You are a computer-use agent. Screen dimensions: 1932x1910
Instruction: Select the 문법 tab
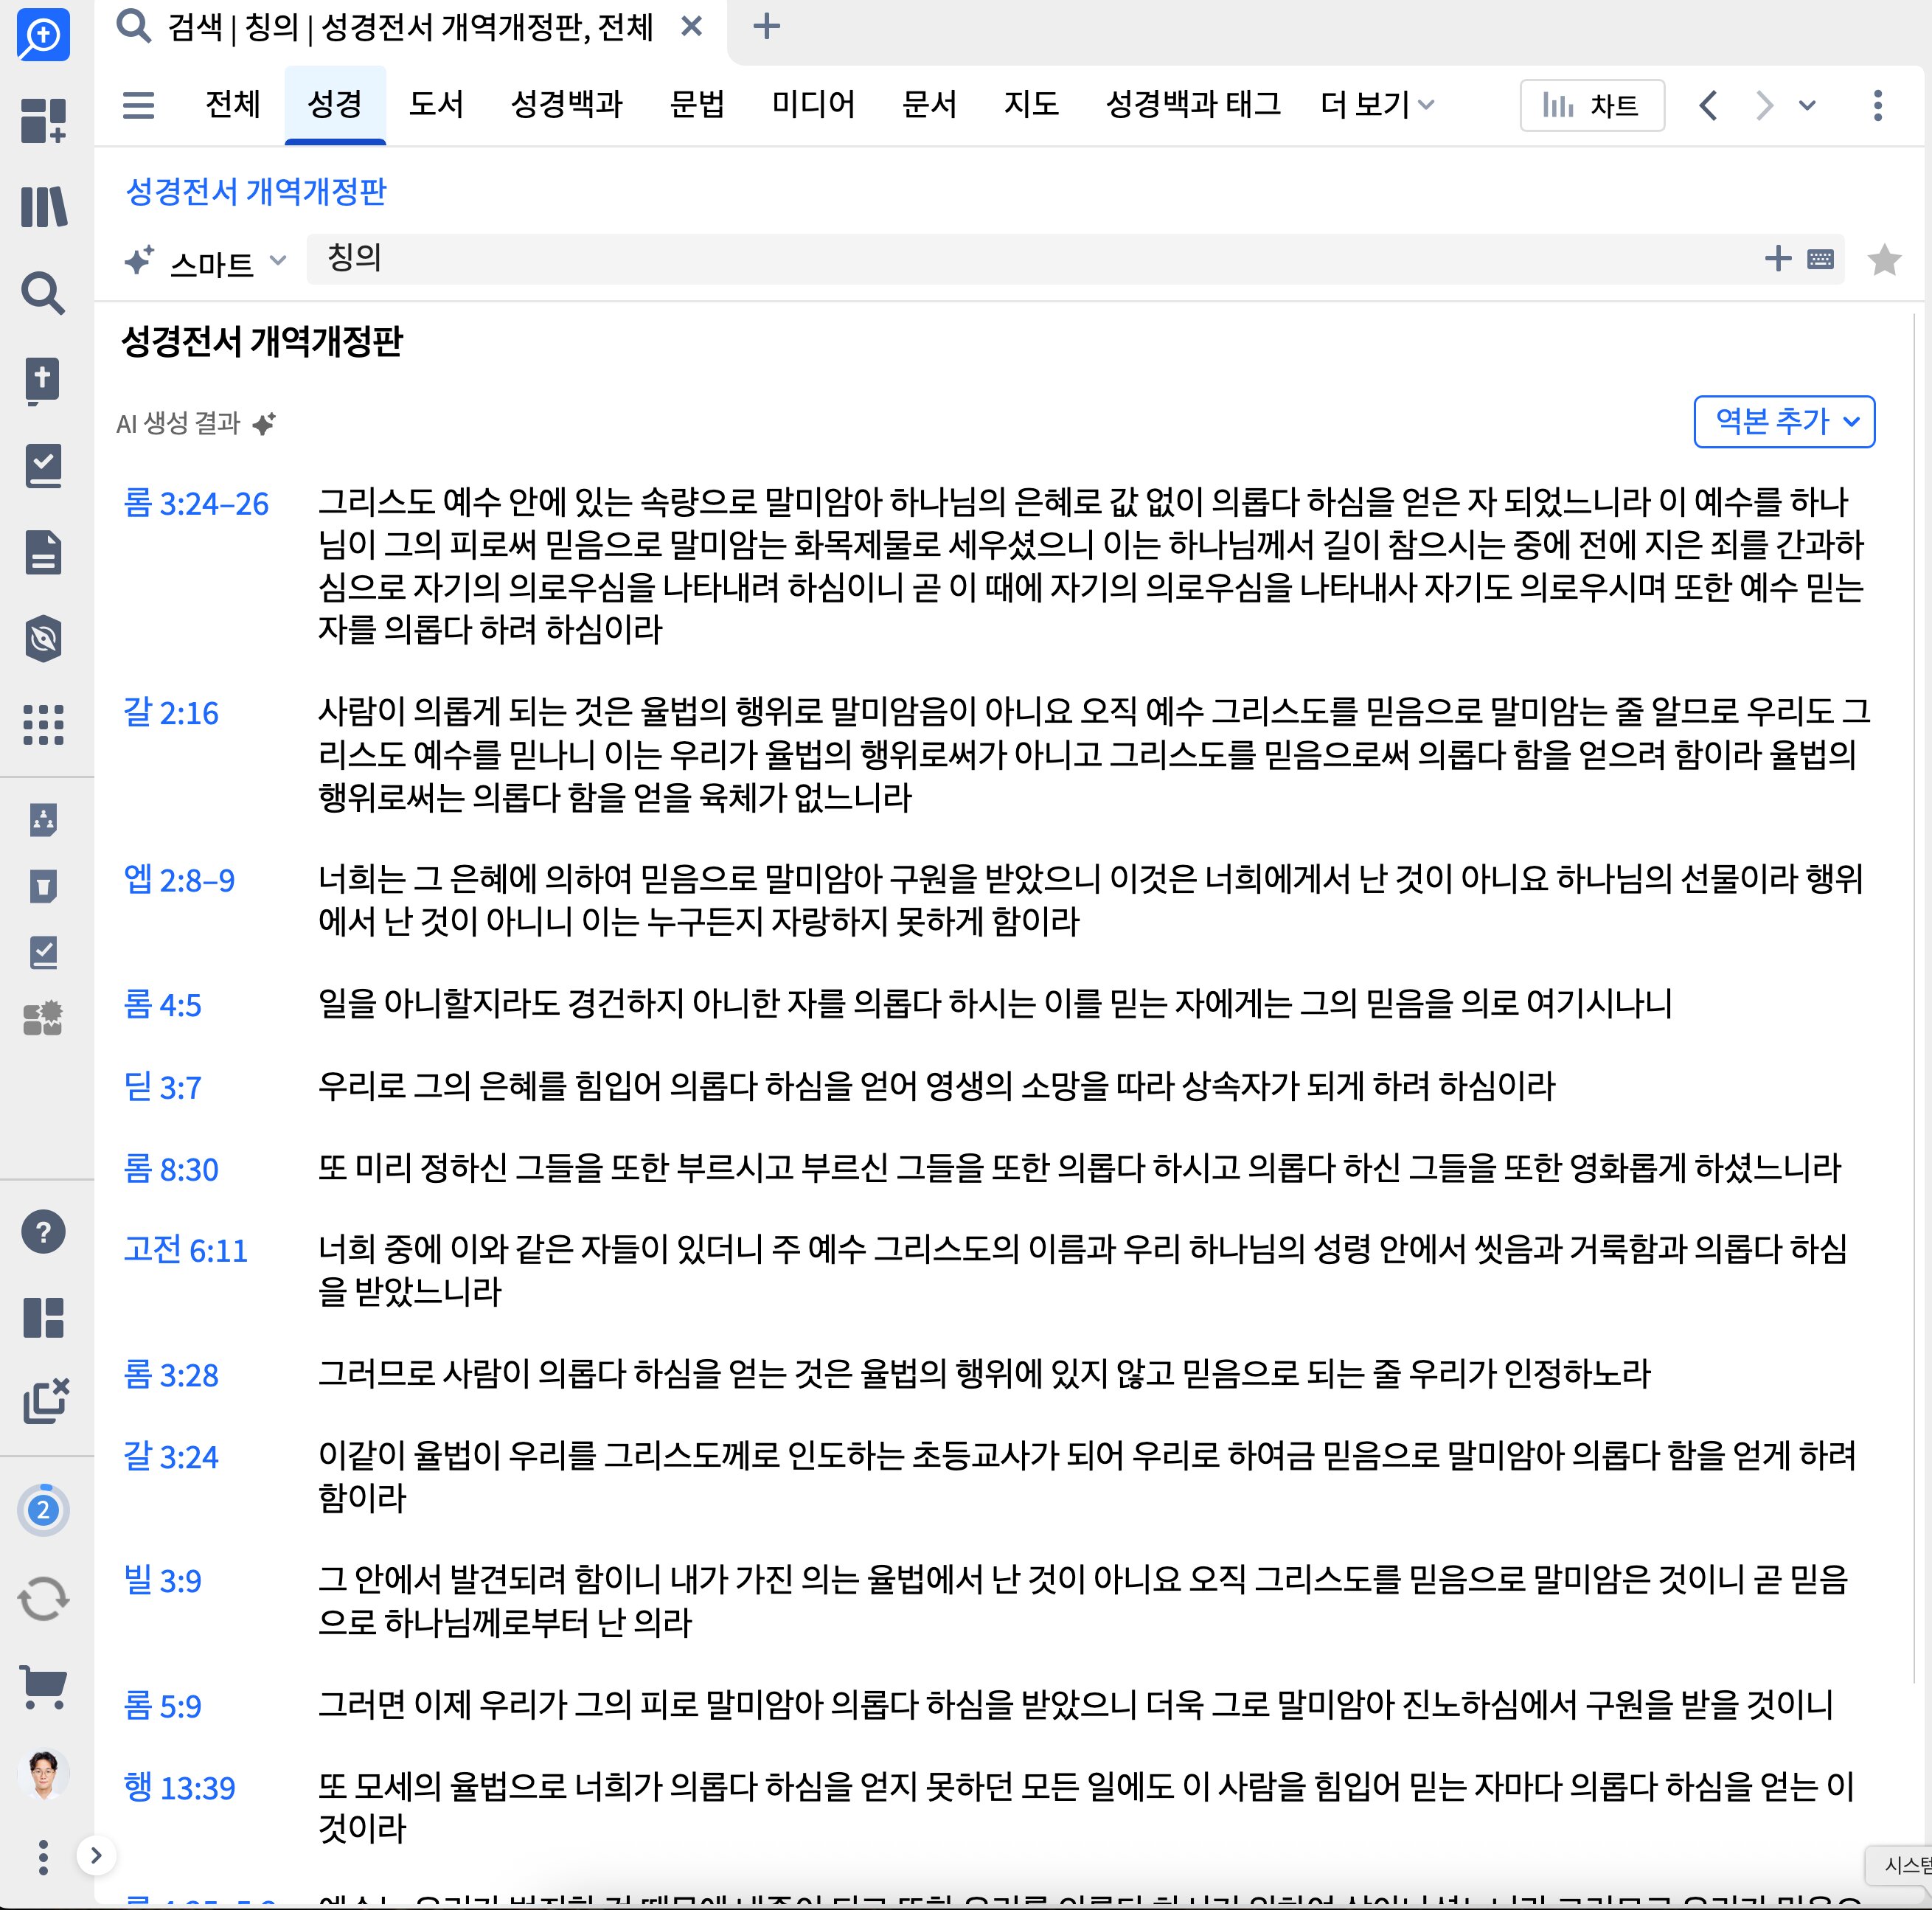pyautogui.click(x=698, y=104)
